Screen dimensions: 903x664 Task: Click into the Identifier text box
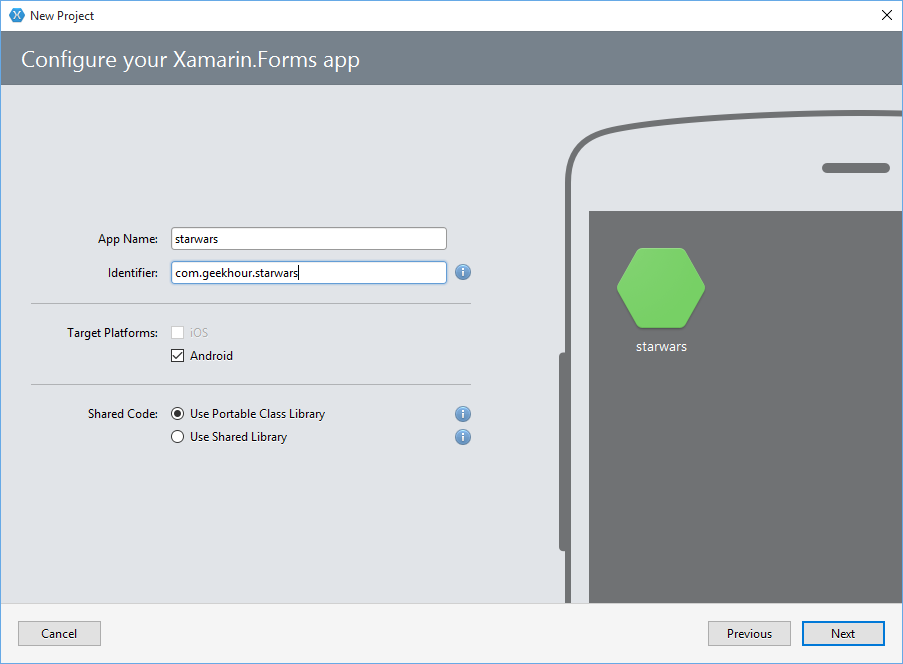click(x=309, y=272)
